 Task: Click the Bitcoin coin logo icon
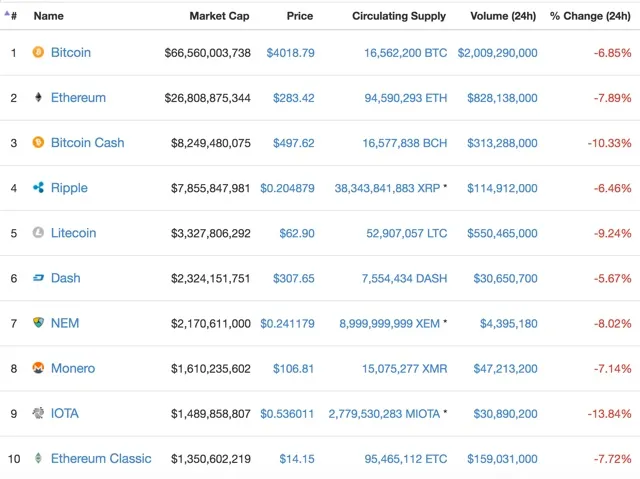pyautogui.click(x=38, y=52)
